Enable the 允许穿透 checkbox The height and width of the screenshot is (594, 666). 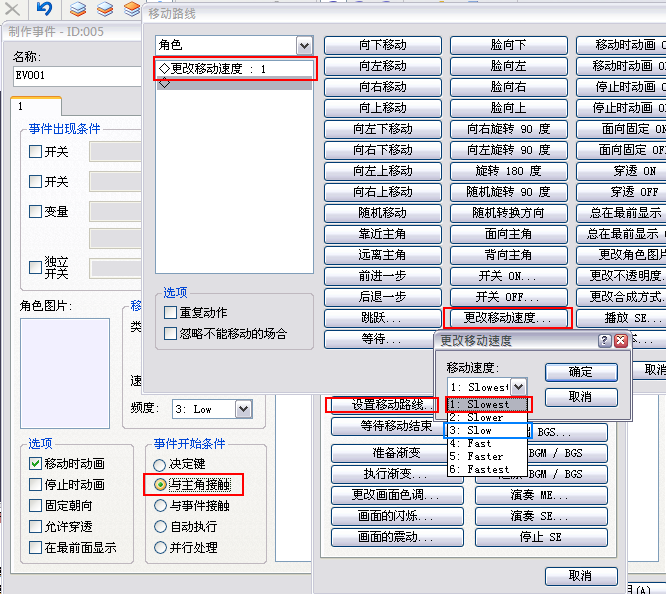[x=35, y=526]
